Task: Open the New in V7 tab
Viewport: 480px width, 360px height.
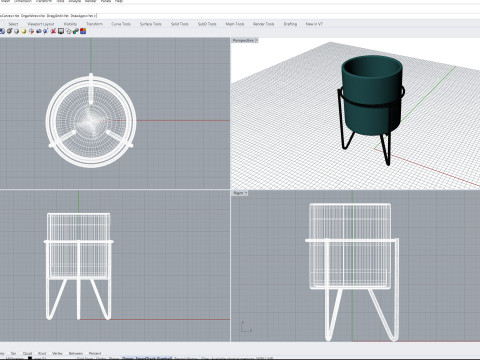Action: (314, 24)
